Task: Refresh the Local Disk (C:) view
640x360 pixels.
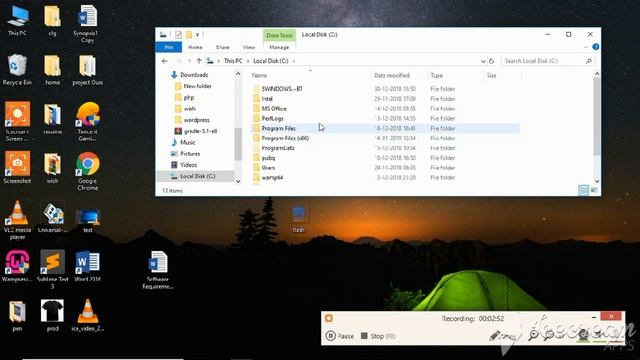Action: point(491,61)
